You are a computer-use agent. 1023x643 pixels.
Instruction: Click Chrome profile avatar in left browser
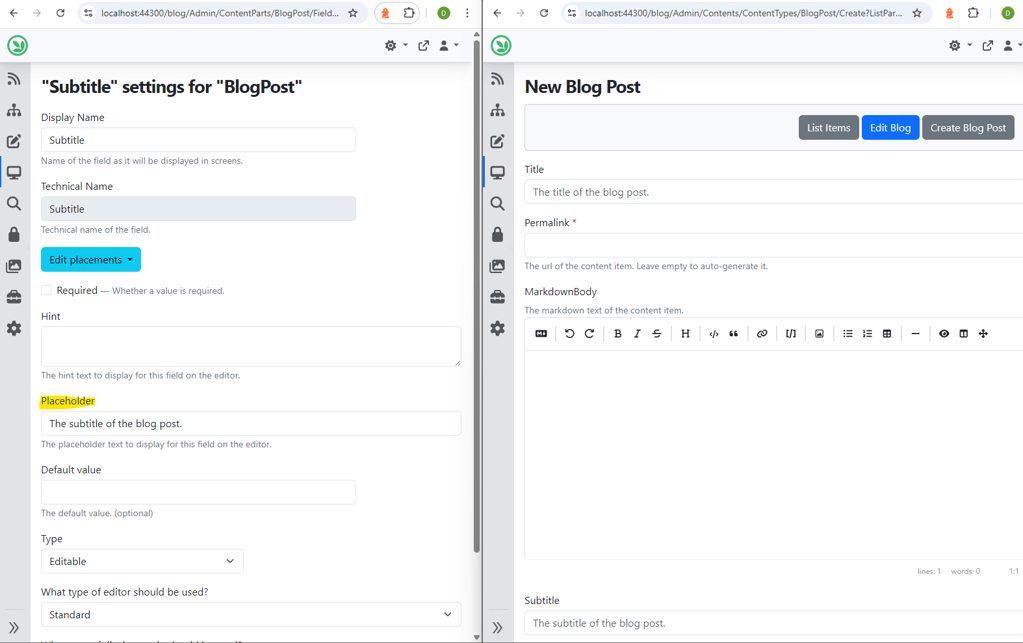[444, 13]
